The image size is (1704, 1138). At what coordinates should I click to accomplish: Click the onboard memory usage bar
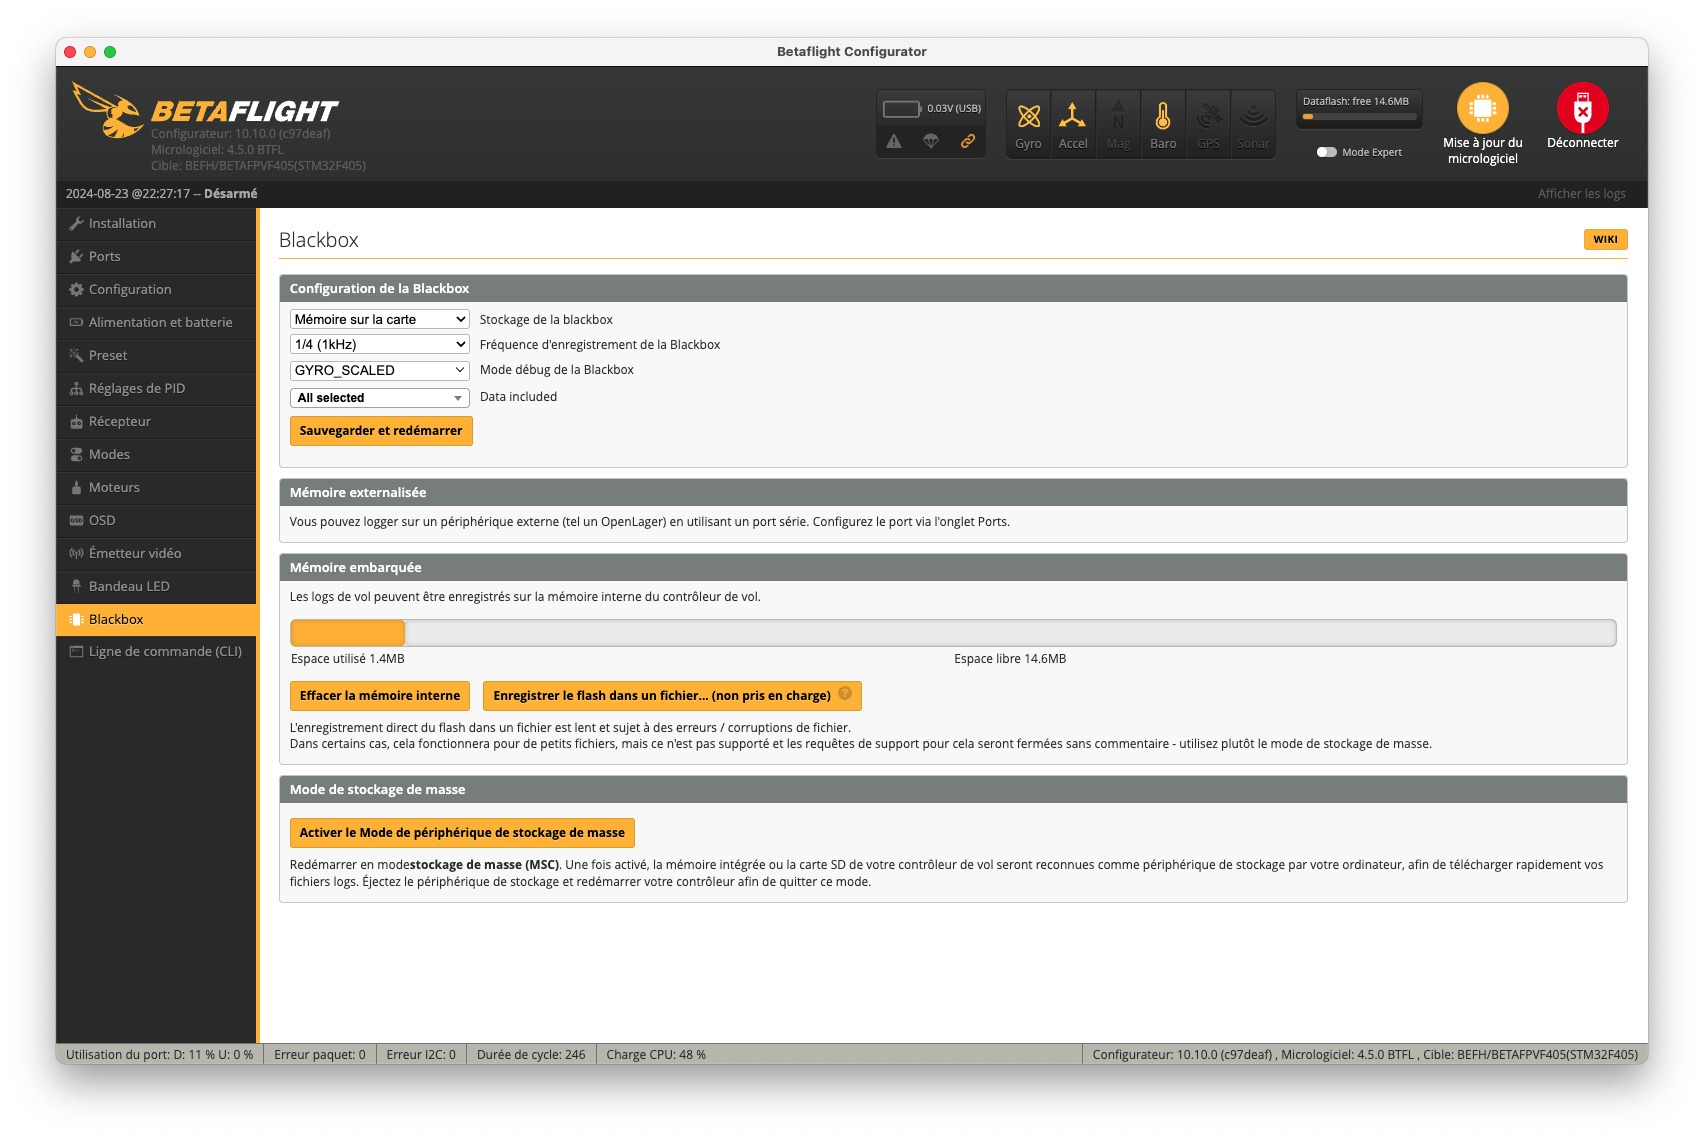click(953, 633)
